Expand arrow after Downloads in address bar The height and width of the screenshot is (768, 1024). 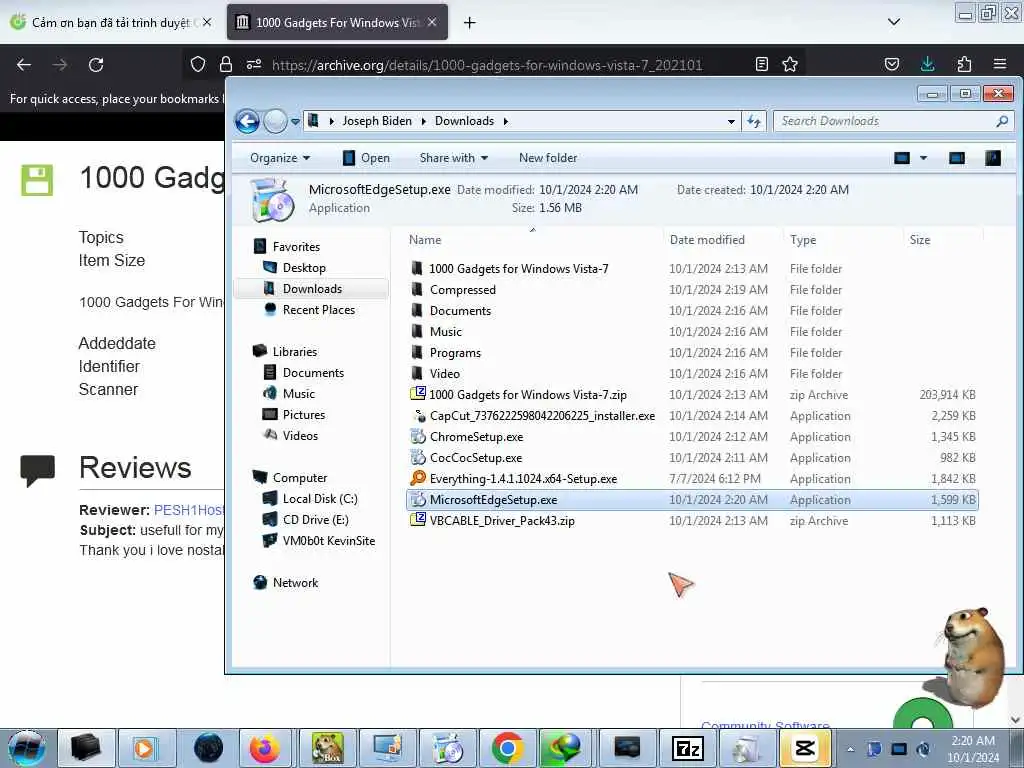pos(506,121)
